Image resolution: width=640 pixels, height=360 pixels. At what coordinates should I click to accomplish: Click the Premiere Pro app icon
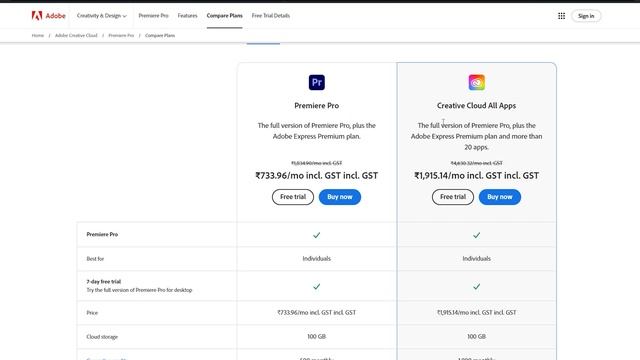[x=316, y=82]
